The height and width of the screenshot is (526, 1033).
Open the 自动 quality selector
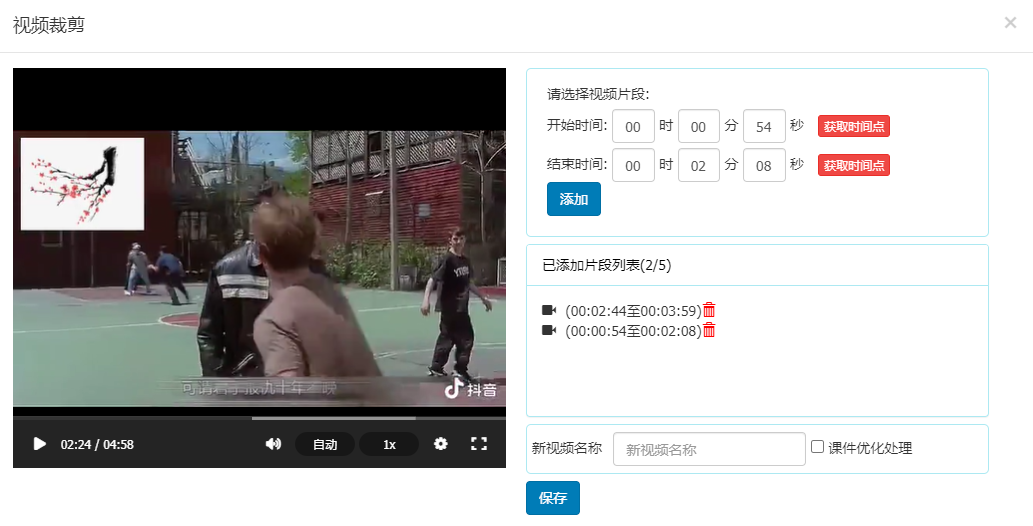tap(325, 444)
